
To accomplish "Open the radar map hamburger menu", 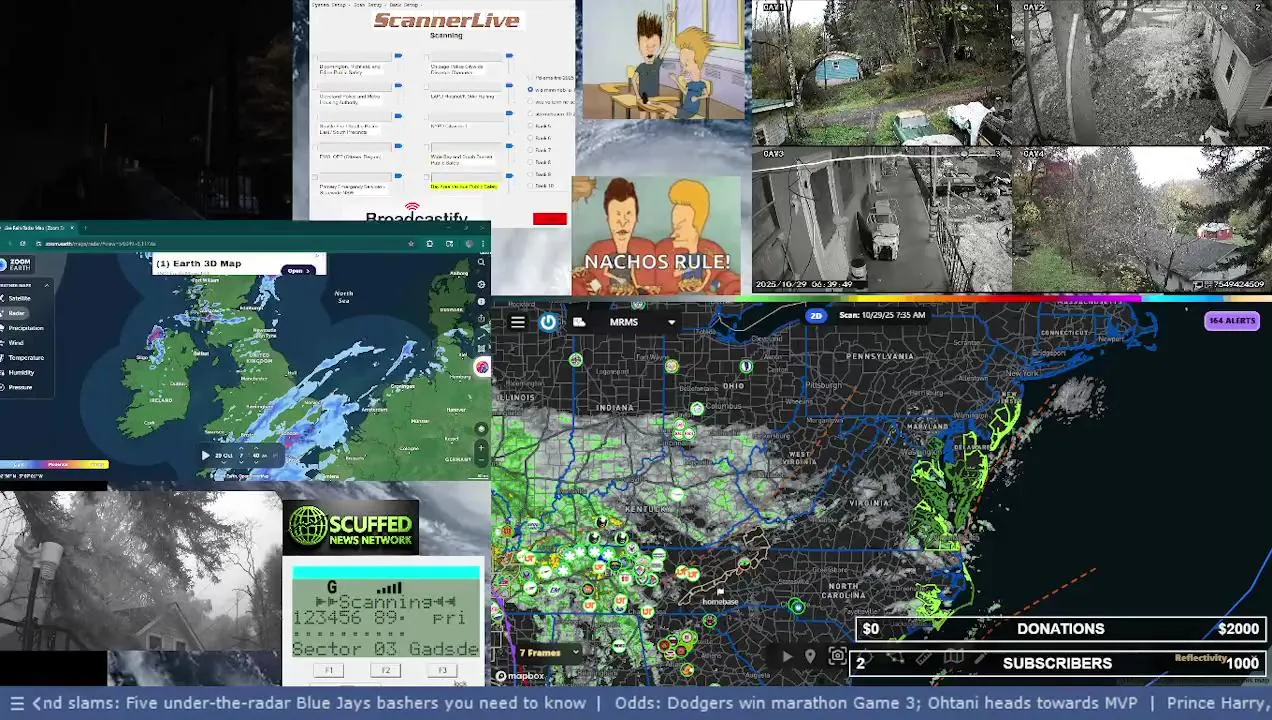I will click(x=517, y=322).
